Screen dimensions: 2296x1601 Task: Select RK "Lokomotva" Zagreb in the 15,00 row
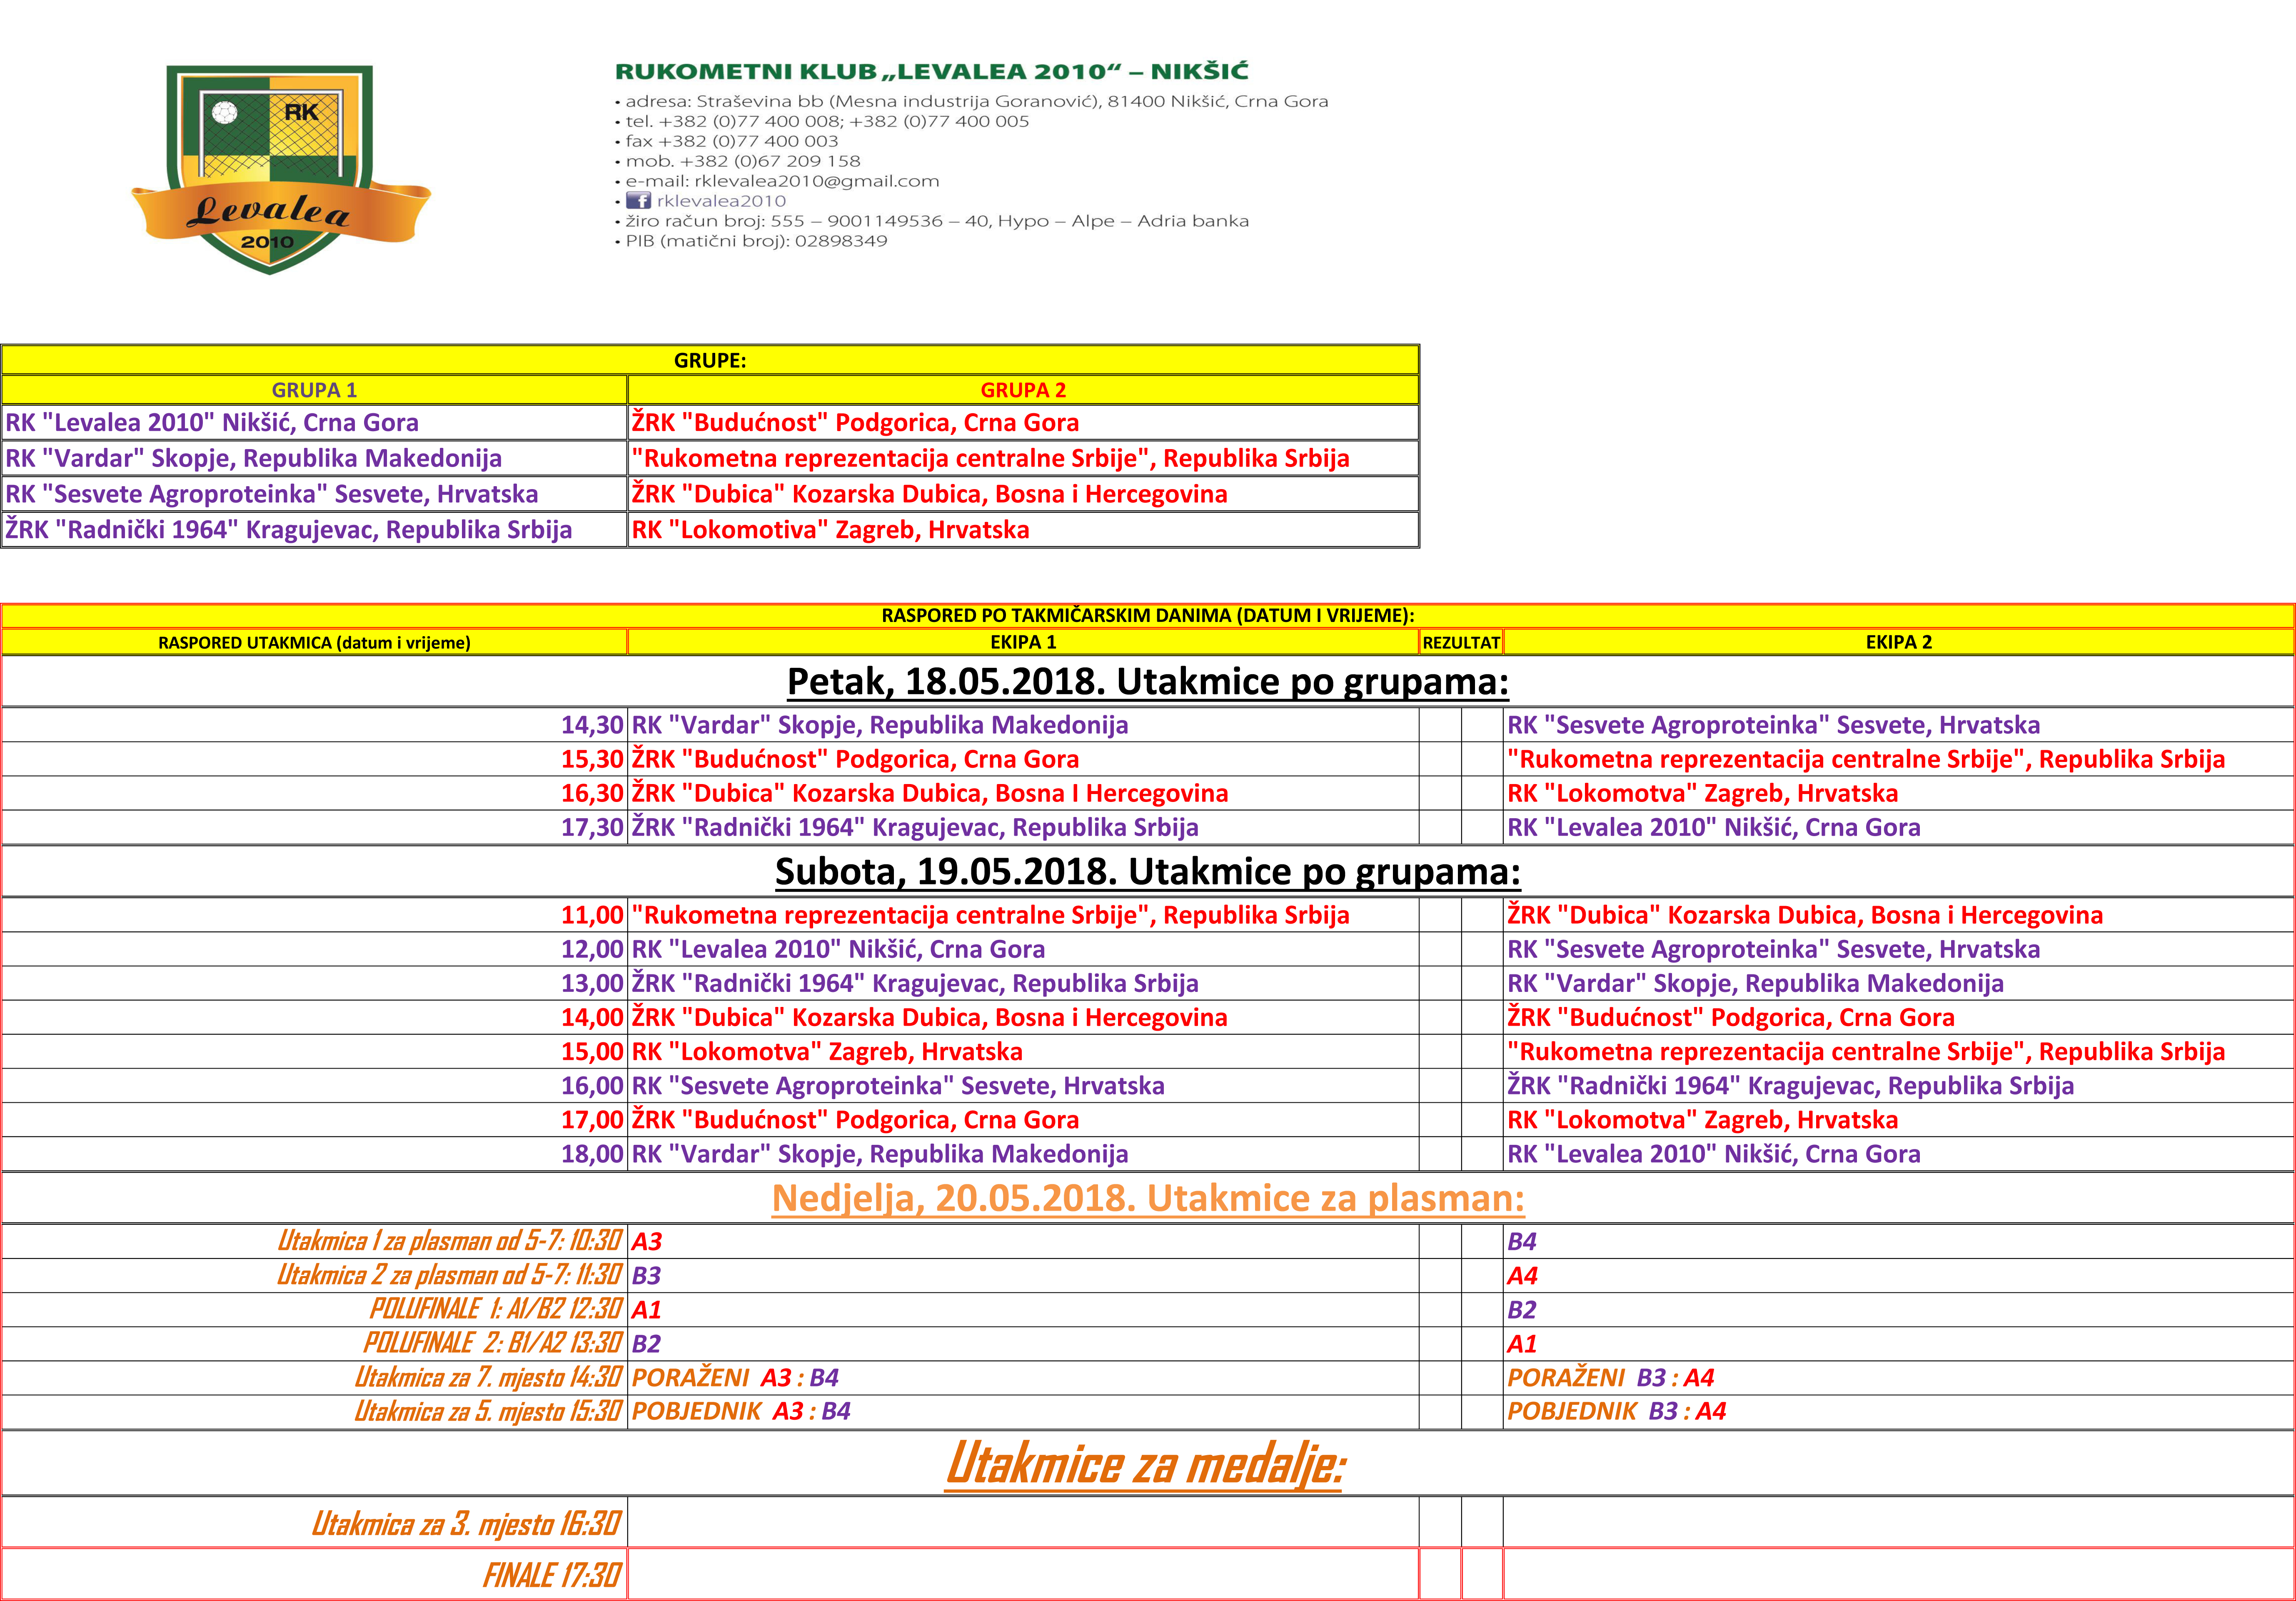827,1051
